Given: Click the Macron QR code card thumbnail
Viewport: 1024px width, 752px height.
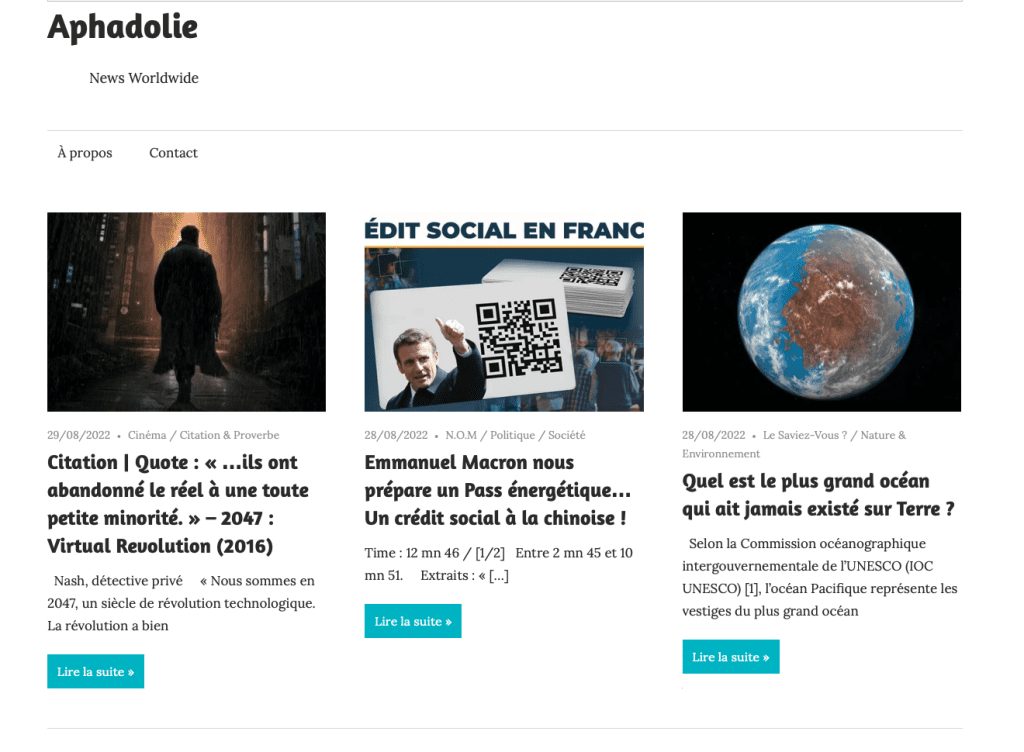Looking at the screenshot, I should [504, 311].
